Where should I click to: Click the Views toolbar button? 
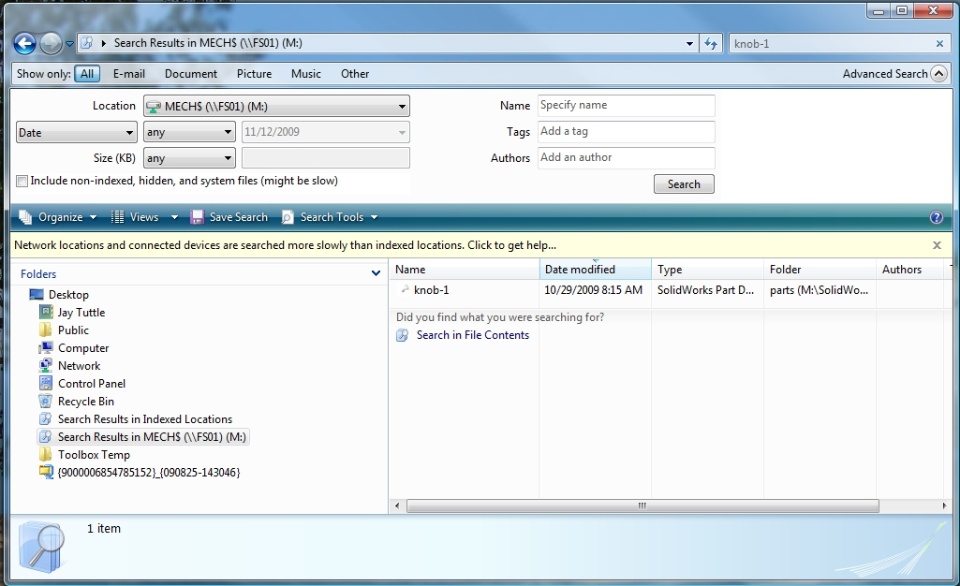tap(135, 217)
